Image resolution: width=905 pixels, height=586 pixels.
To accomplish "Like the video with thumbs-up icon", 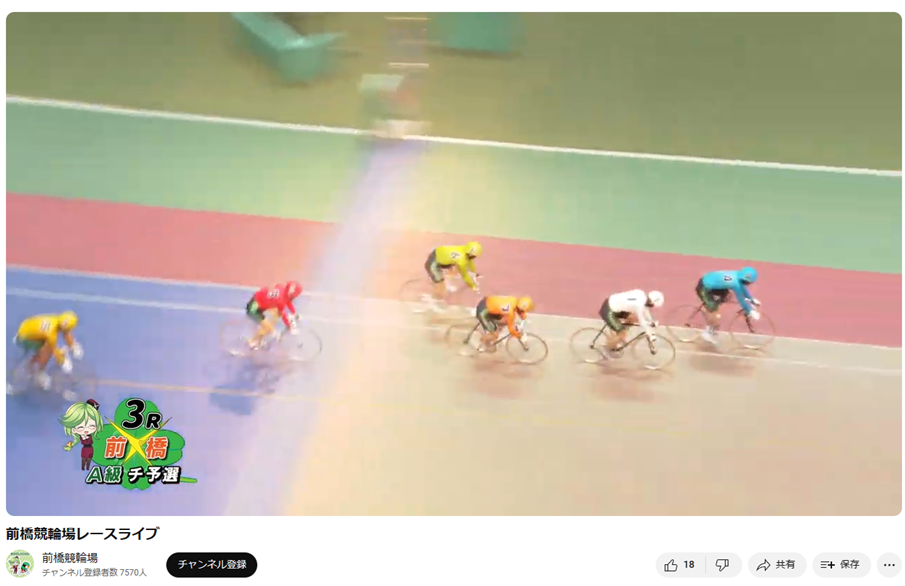I will [671, 565].
